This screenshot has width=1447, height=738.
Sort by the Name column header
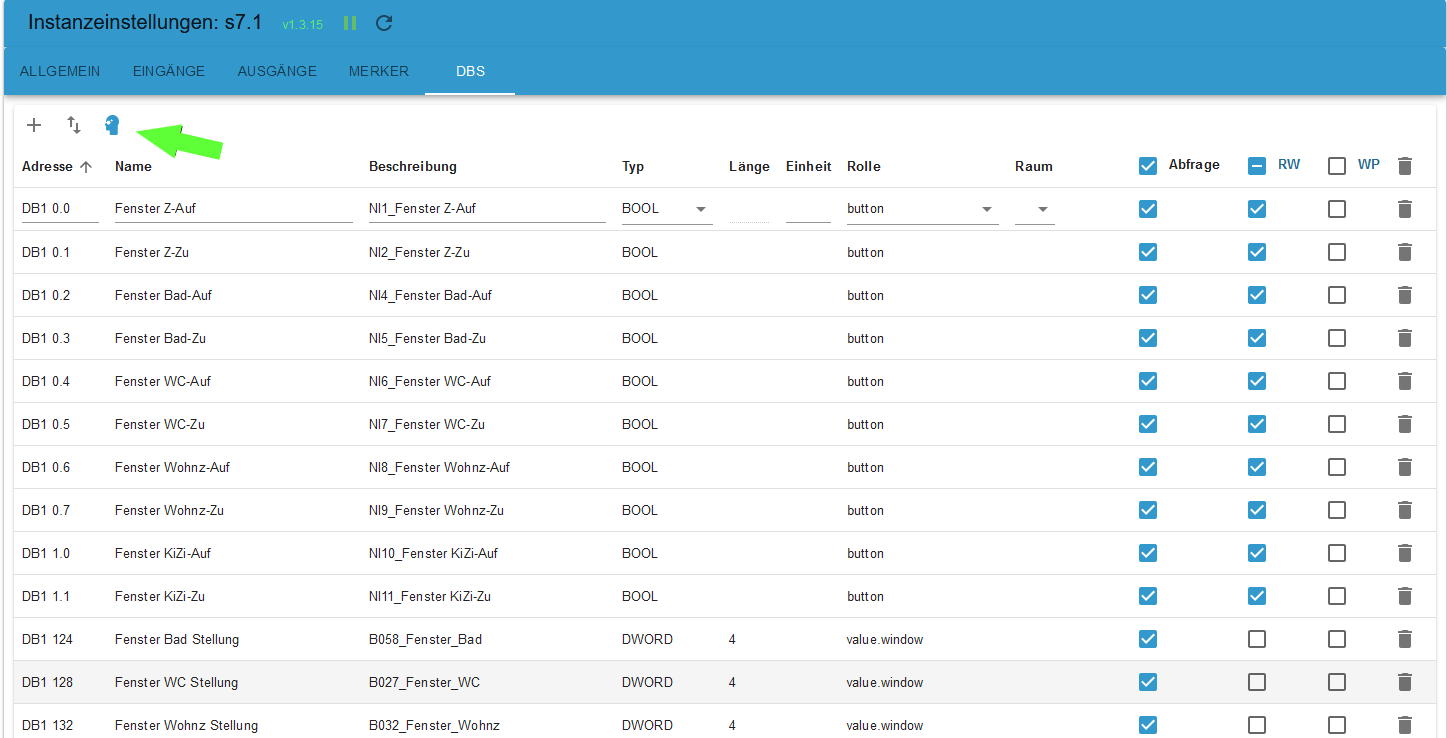coord(133,167)
